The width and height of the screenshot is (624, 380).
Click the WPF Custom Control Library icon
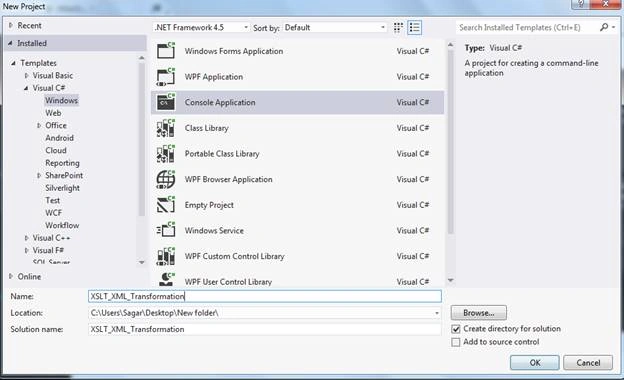166,256
